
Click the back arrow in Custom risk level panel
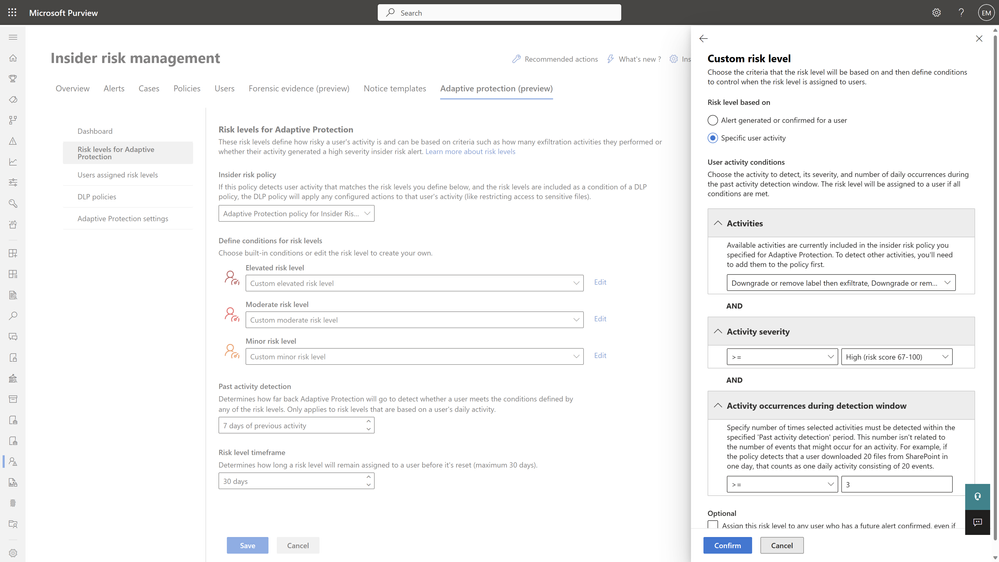coord(703,39)
